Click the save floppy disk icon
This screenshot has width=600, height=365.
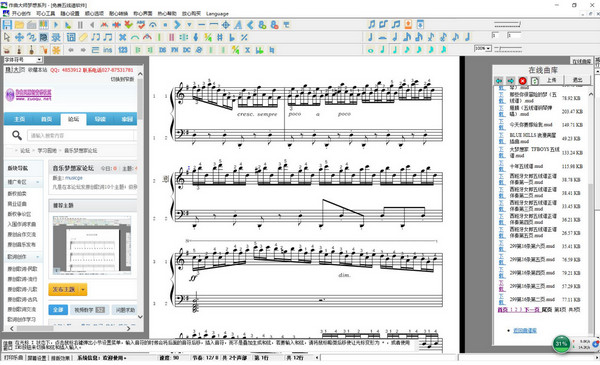click(7, 25)
